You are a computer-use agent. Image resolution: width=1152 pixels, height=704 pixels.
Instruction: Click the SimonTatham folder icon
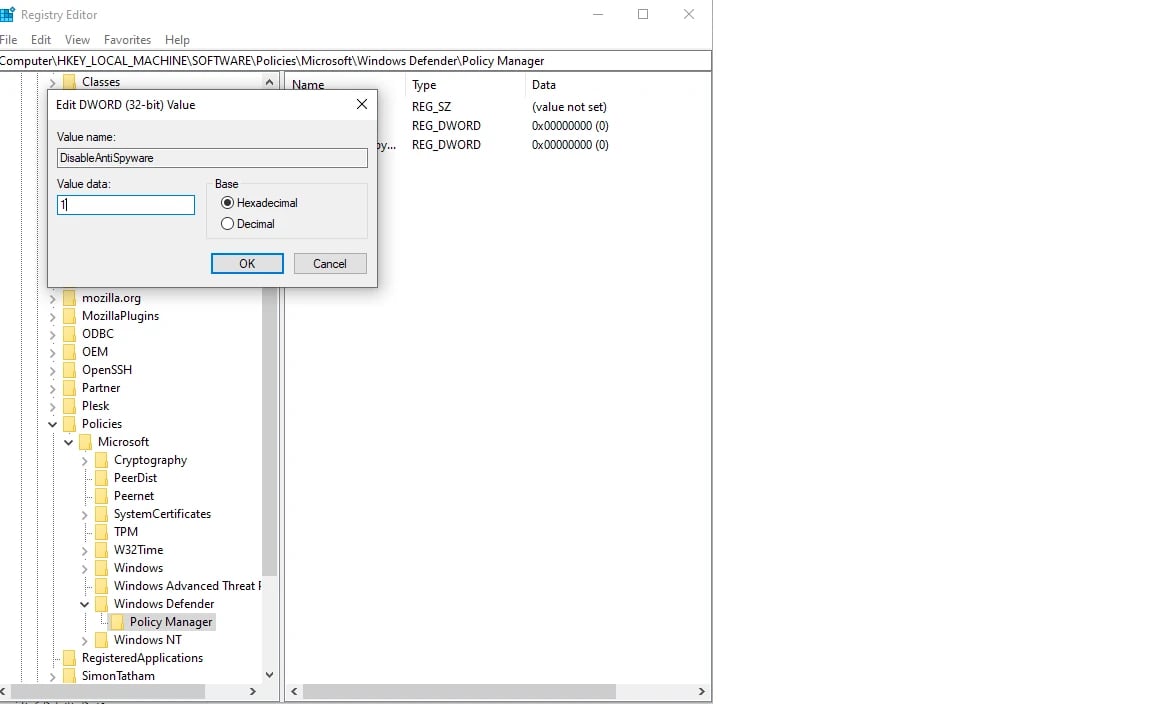click(x=69, y=676)
